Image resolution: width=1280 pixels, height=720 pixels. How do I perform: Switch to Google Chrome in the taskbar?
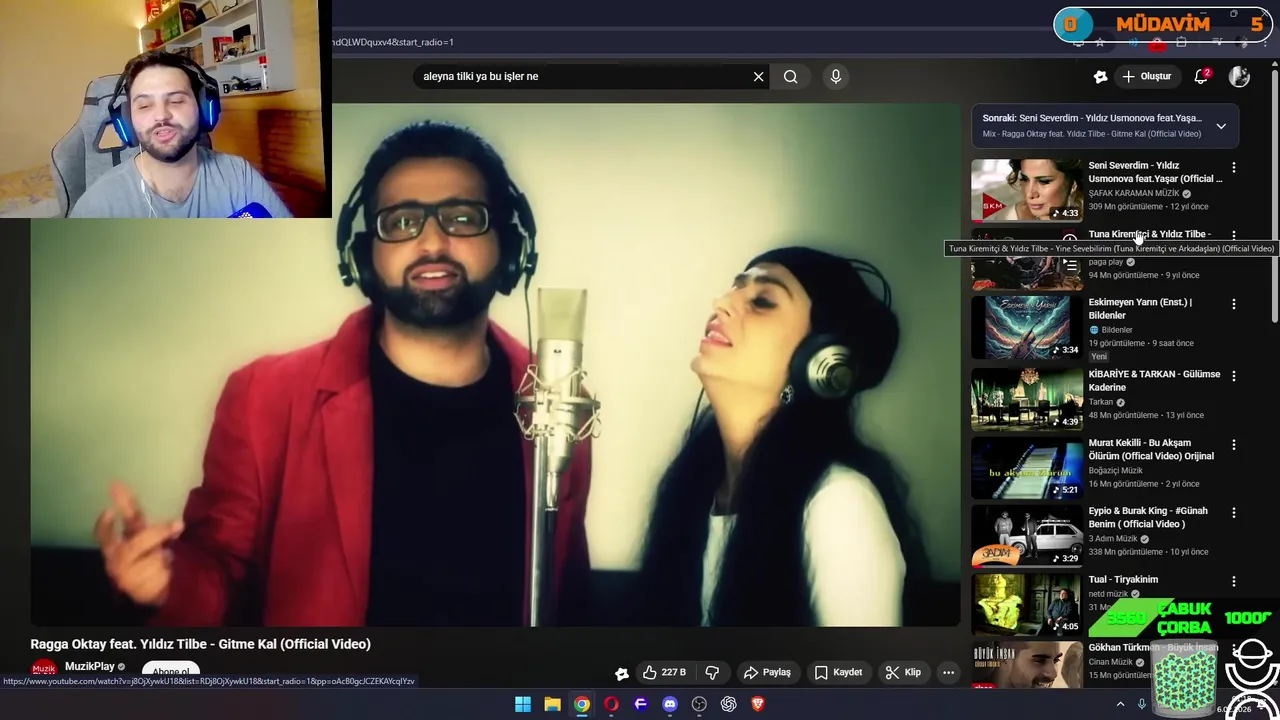tap(581, 704)
